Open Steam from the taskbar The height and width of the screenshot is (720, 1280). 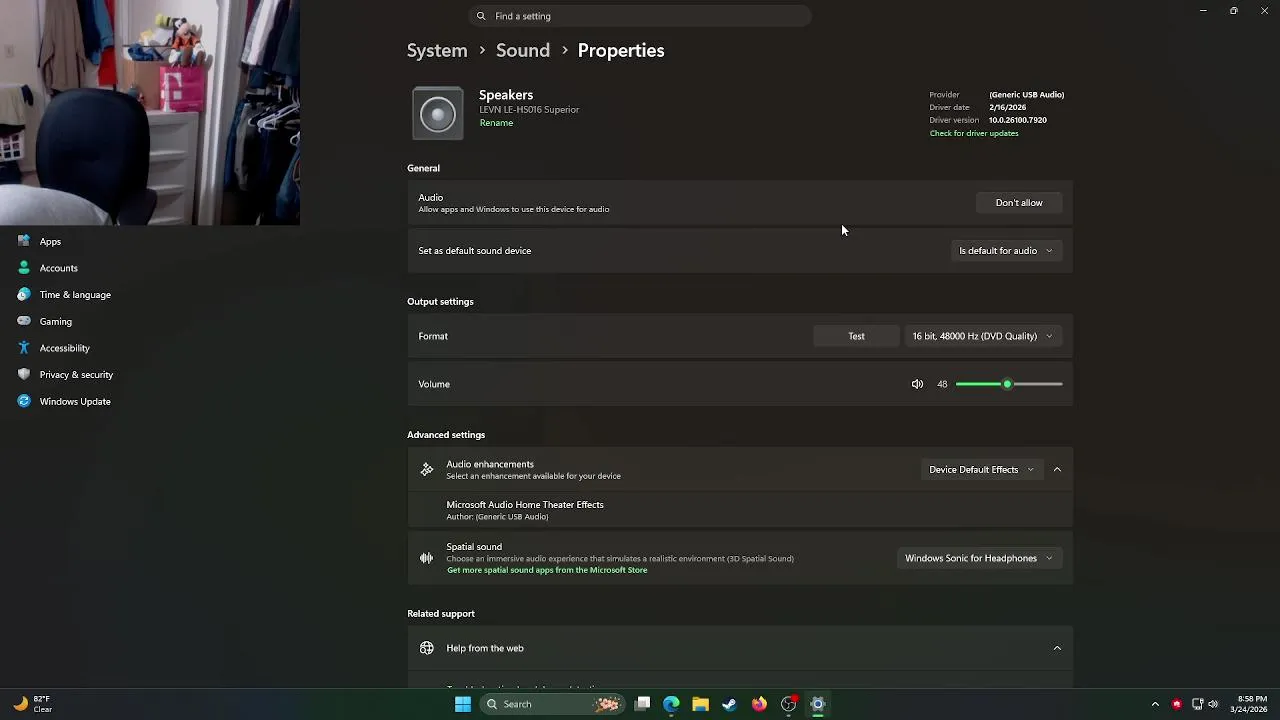point(729,704)
